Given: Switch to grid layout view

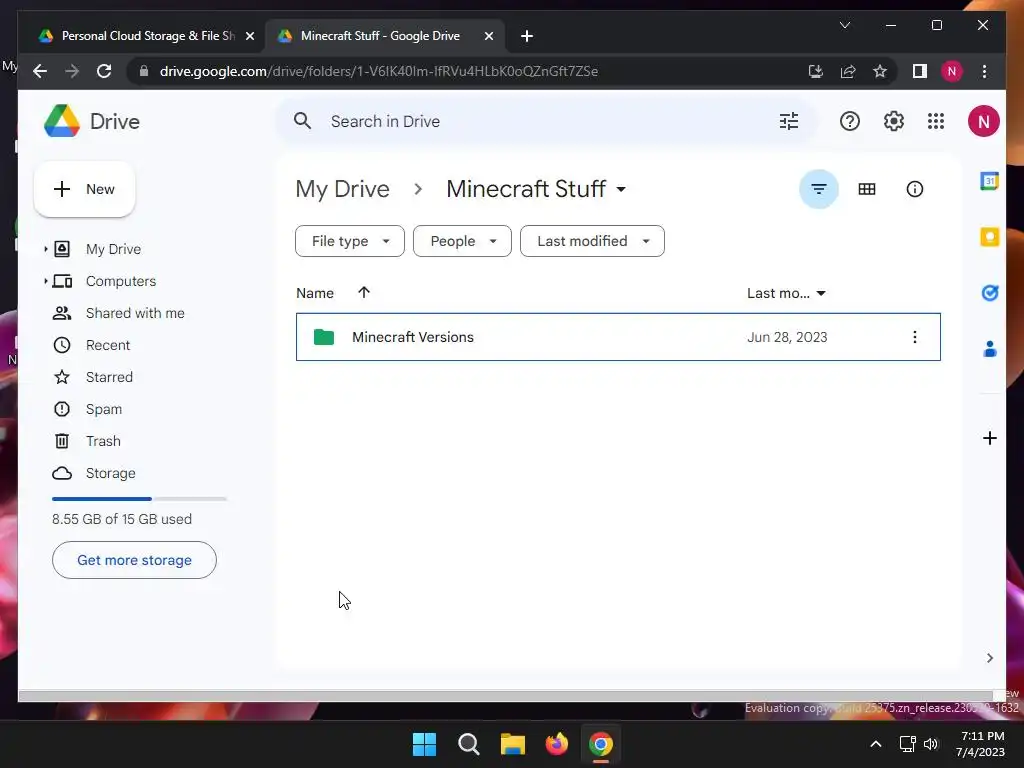Looking at the screenshot, I should coord(867,189).
